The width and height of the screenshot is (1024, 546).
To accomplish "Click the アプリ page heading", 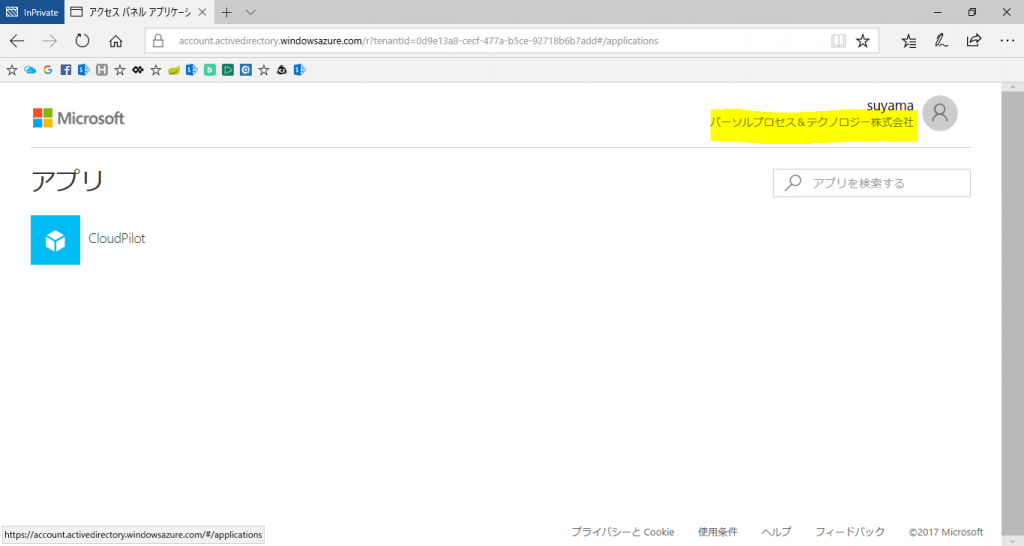I will coord(68,181).
